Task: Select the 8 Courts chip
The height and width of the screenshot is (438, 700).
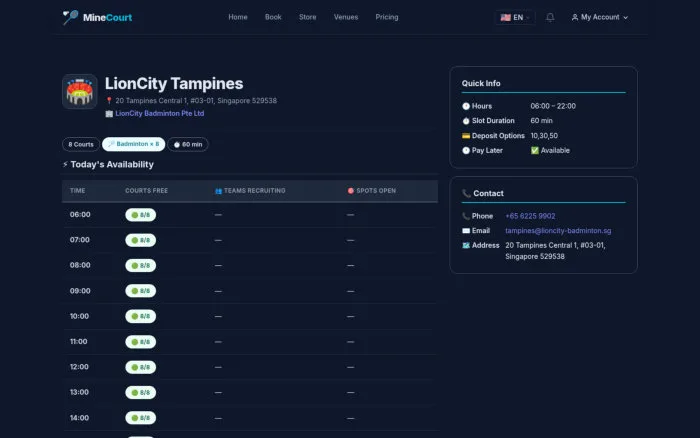Action: (x=81, y=144)
